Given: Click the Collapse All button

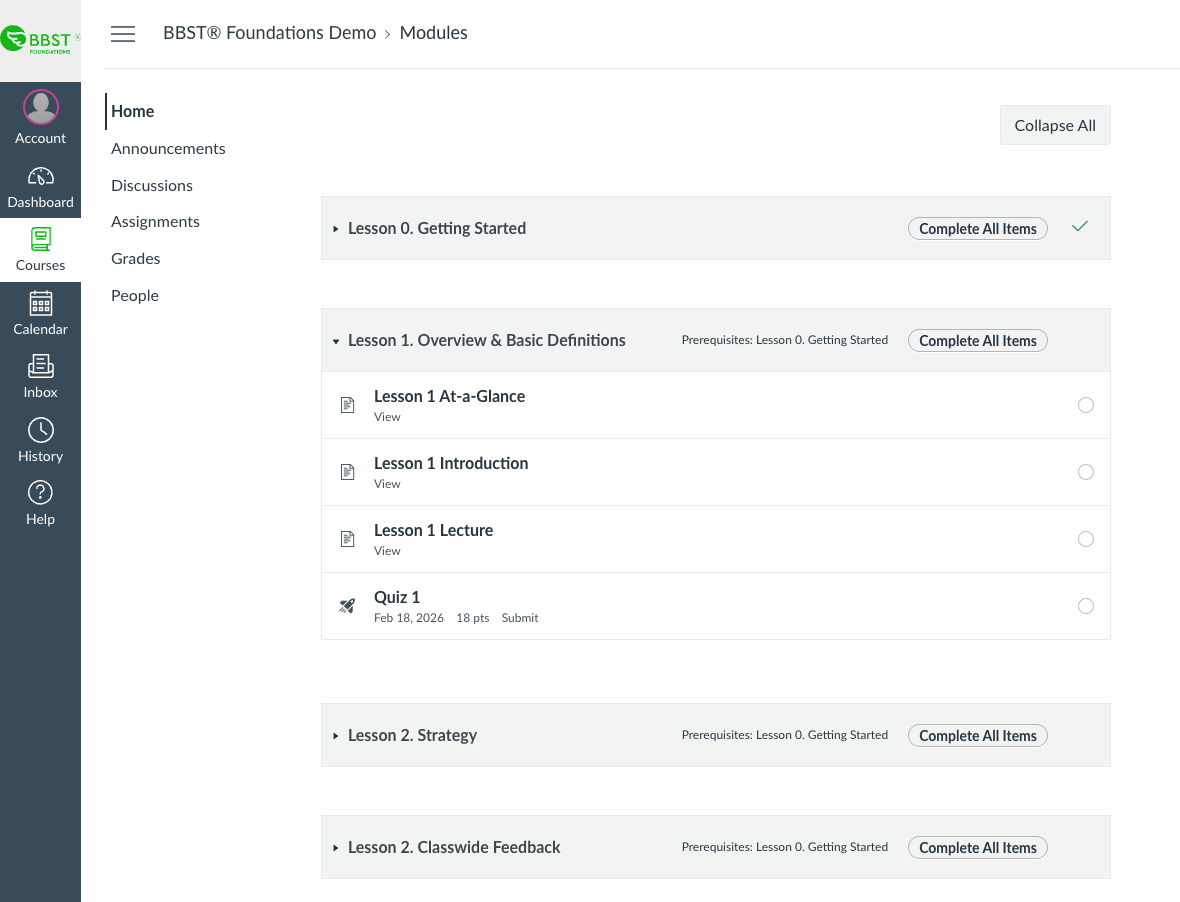Looking at the screenshot, I should (x=1055, y=124).
